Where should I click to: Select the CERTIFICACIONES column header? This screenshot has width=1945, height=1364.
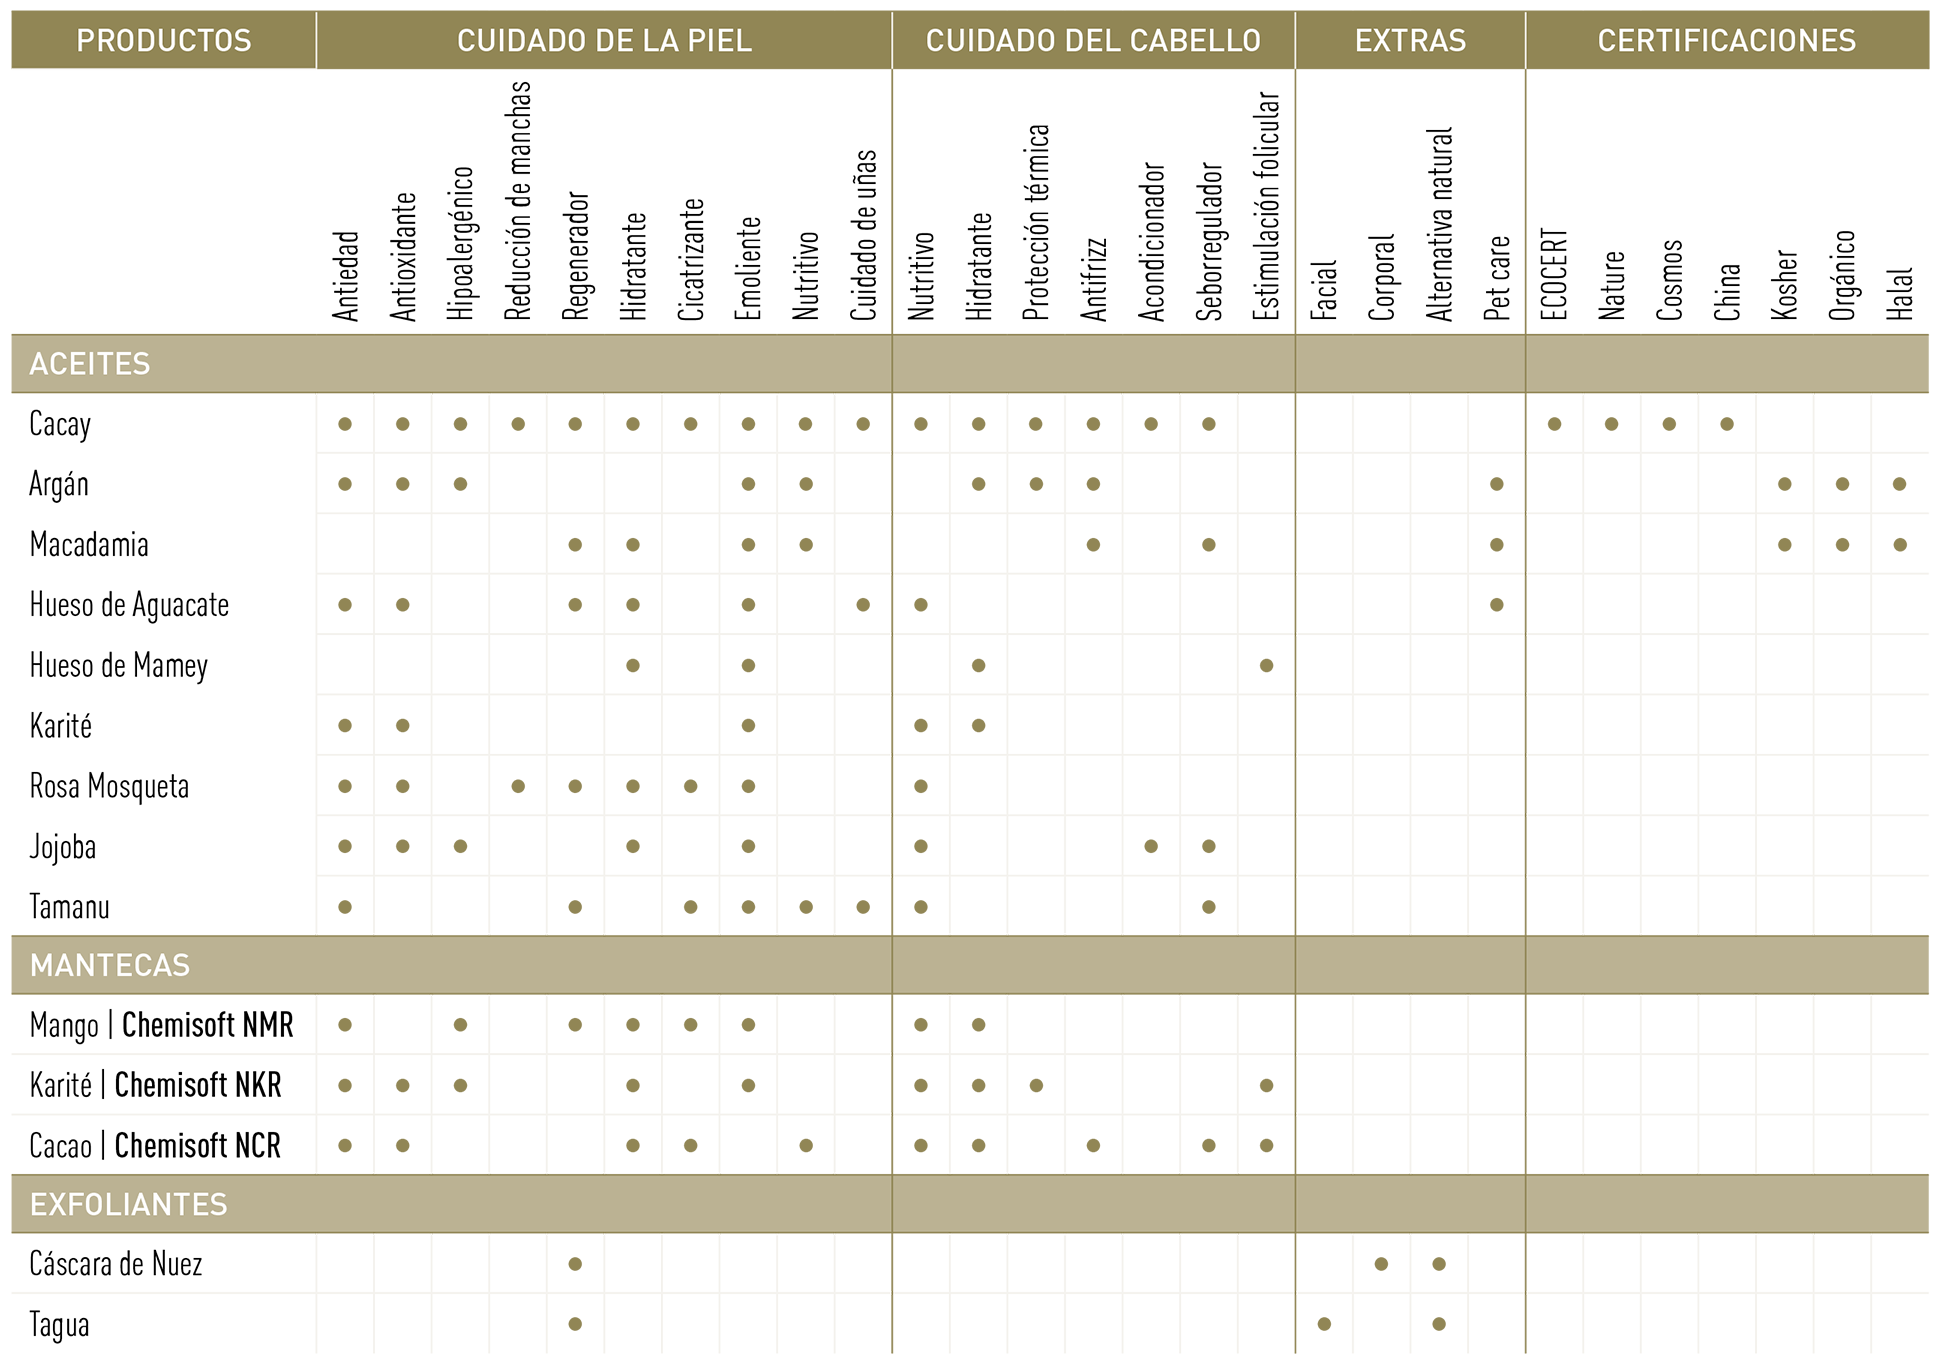[x=1726, y=40]
